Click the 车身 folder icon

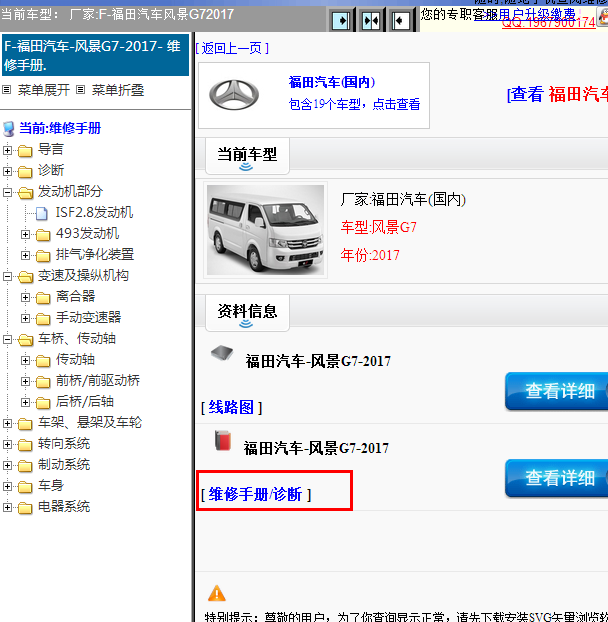pos(25,486)
